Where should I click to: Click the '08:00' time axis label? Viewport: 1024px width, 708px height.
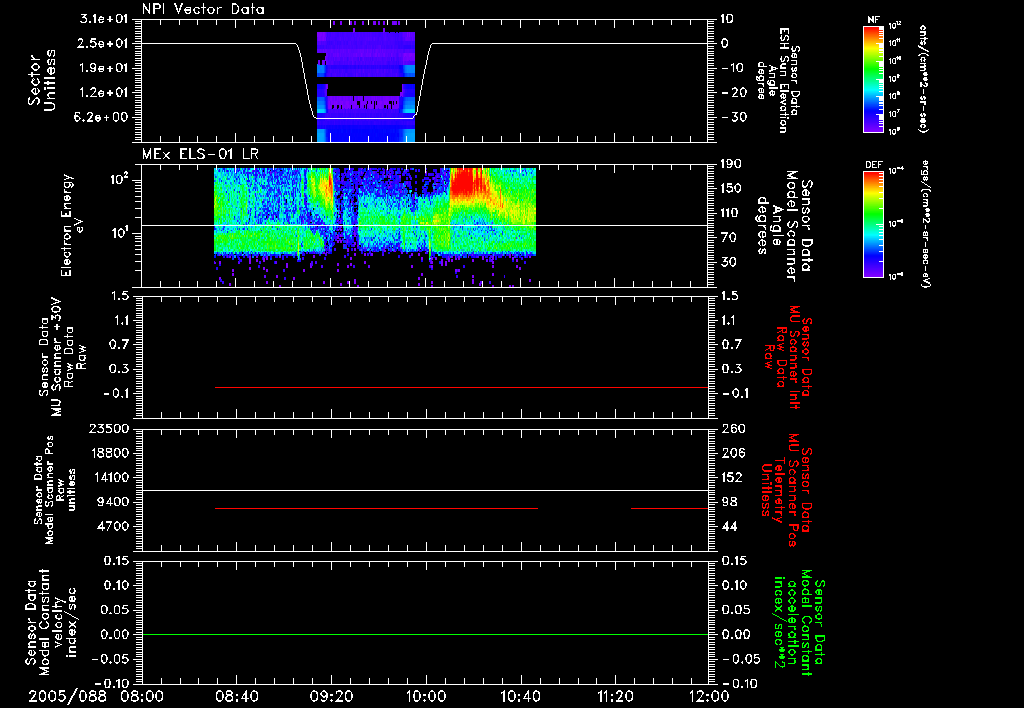point(142,696)
